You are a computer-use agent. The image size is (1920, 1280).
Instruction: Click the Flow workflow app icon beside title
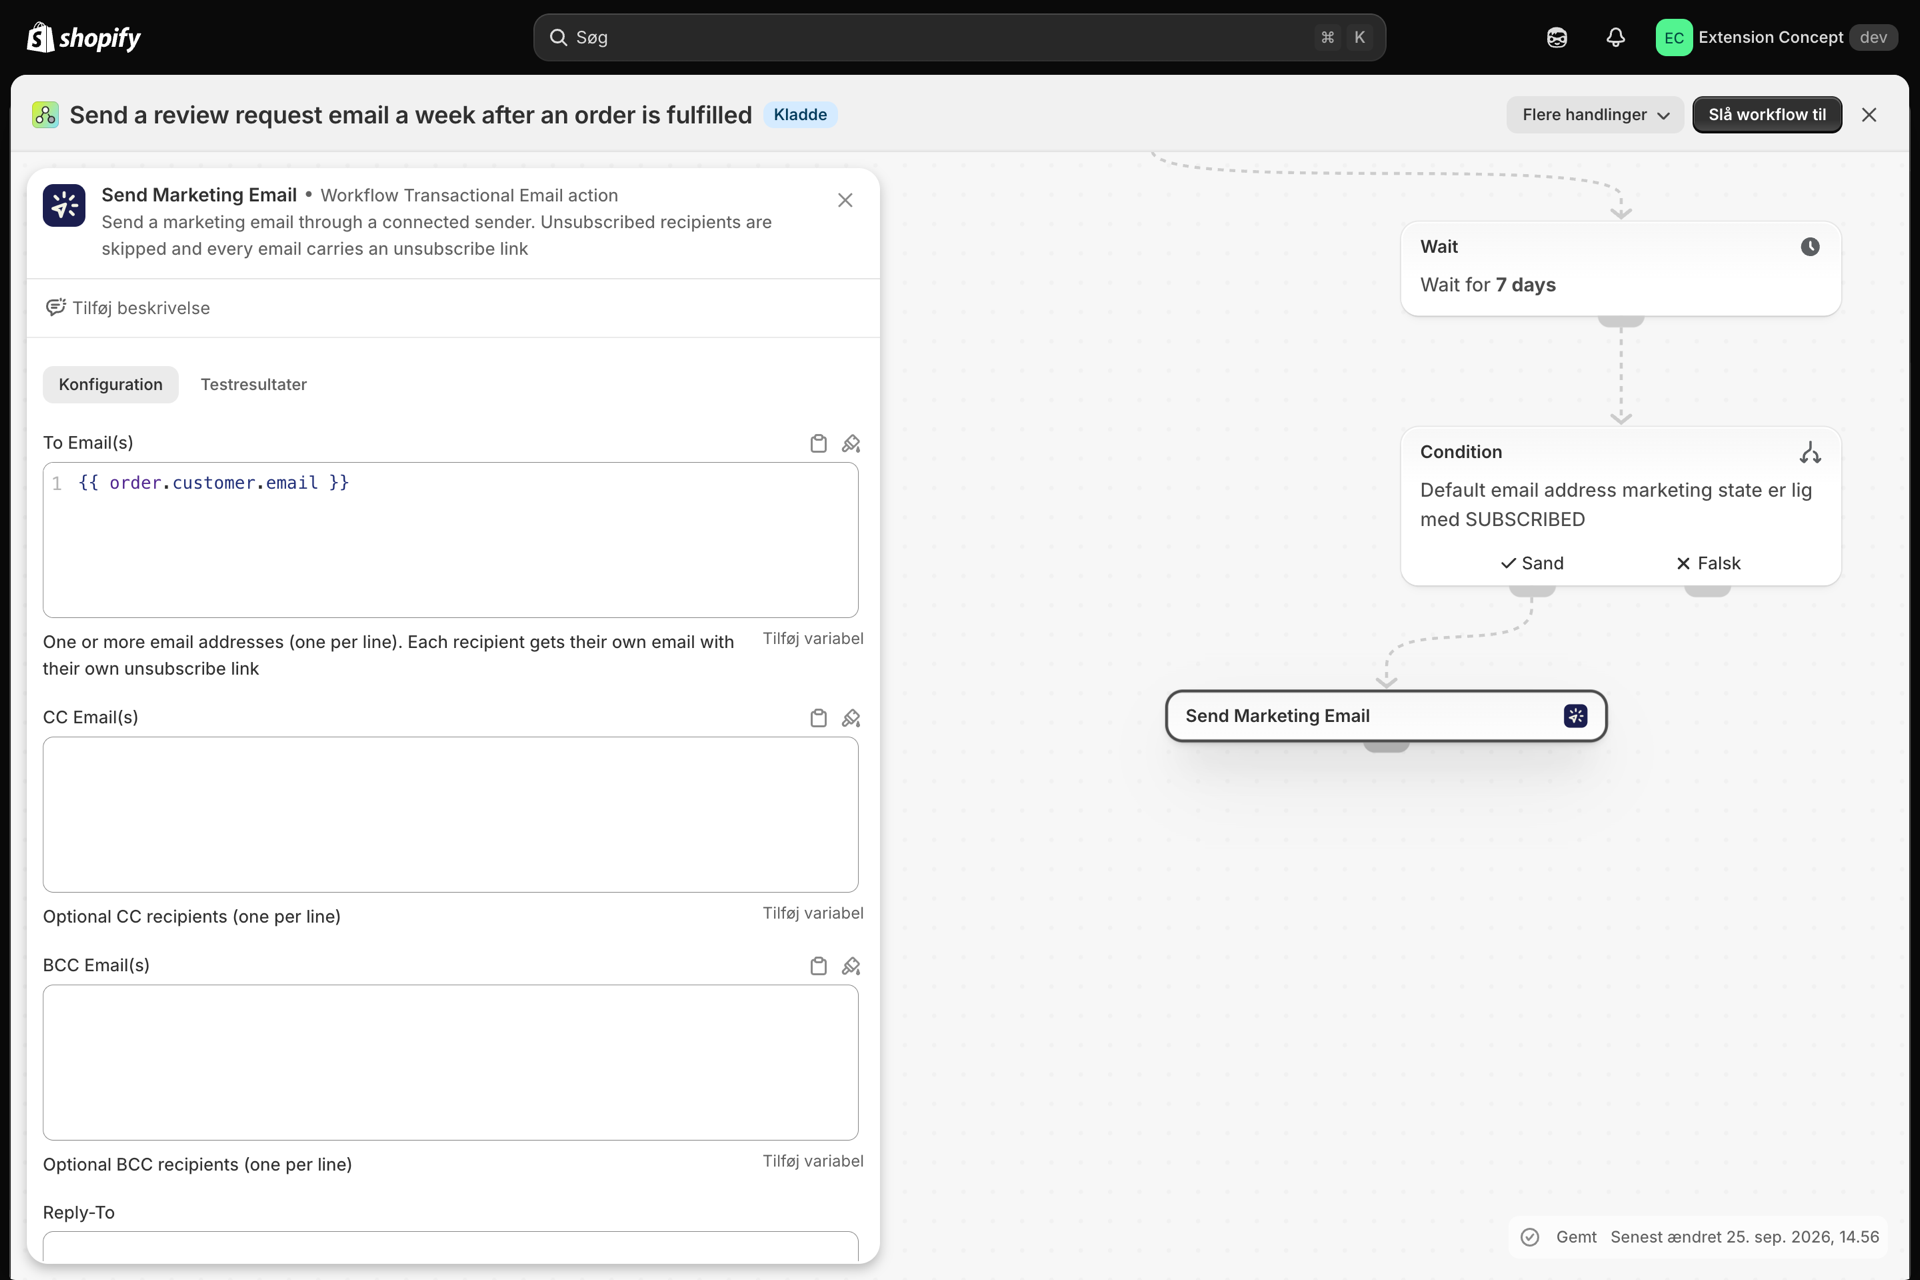(45, 115)
